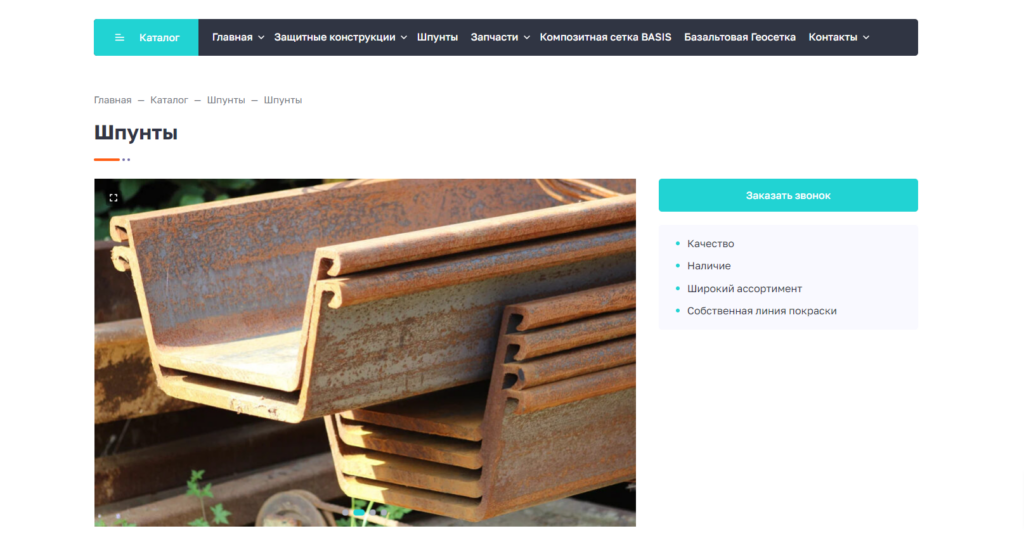Expand the chevron next to Главная in navbar
This screenshot has height=545, width=1024.
(x=261, y=38)
